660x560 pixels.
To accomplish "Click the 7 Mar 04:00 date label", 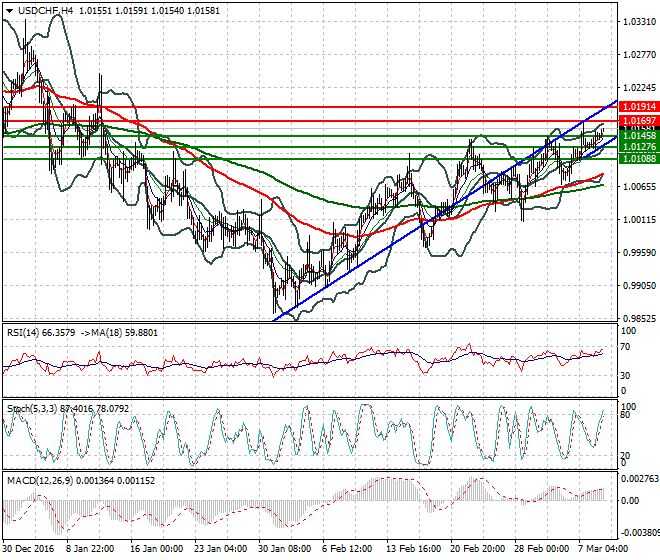I will coord(603,549).
